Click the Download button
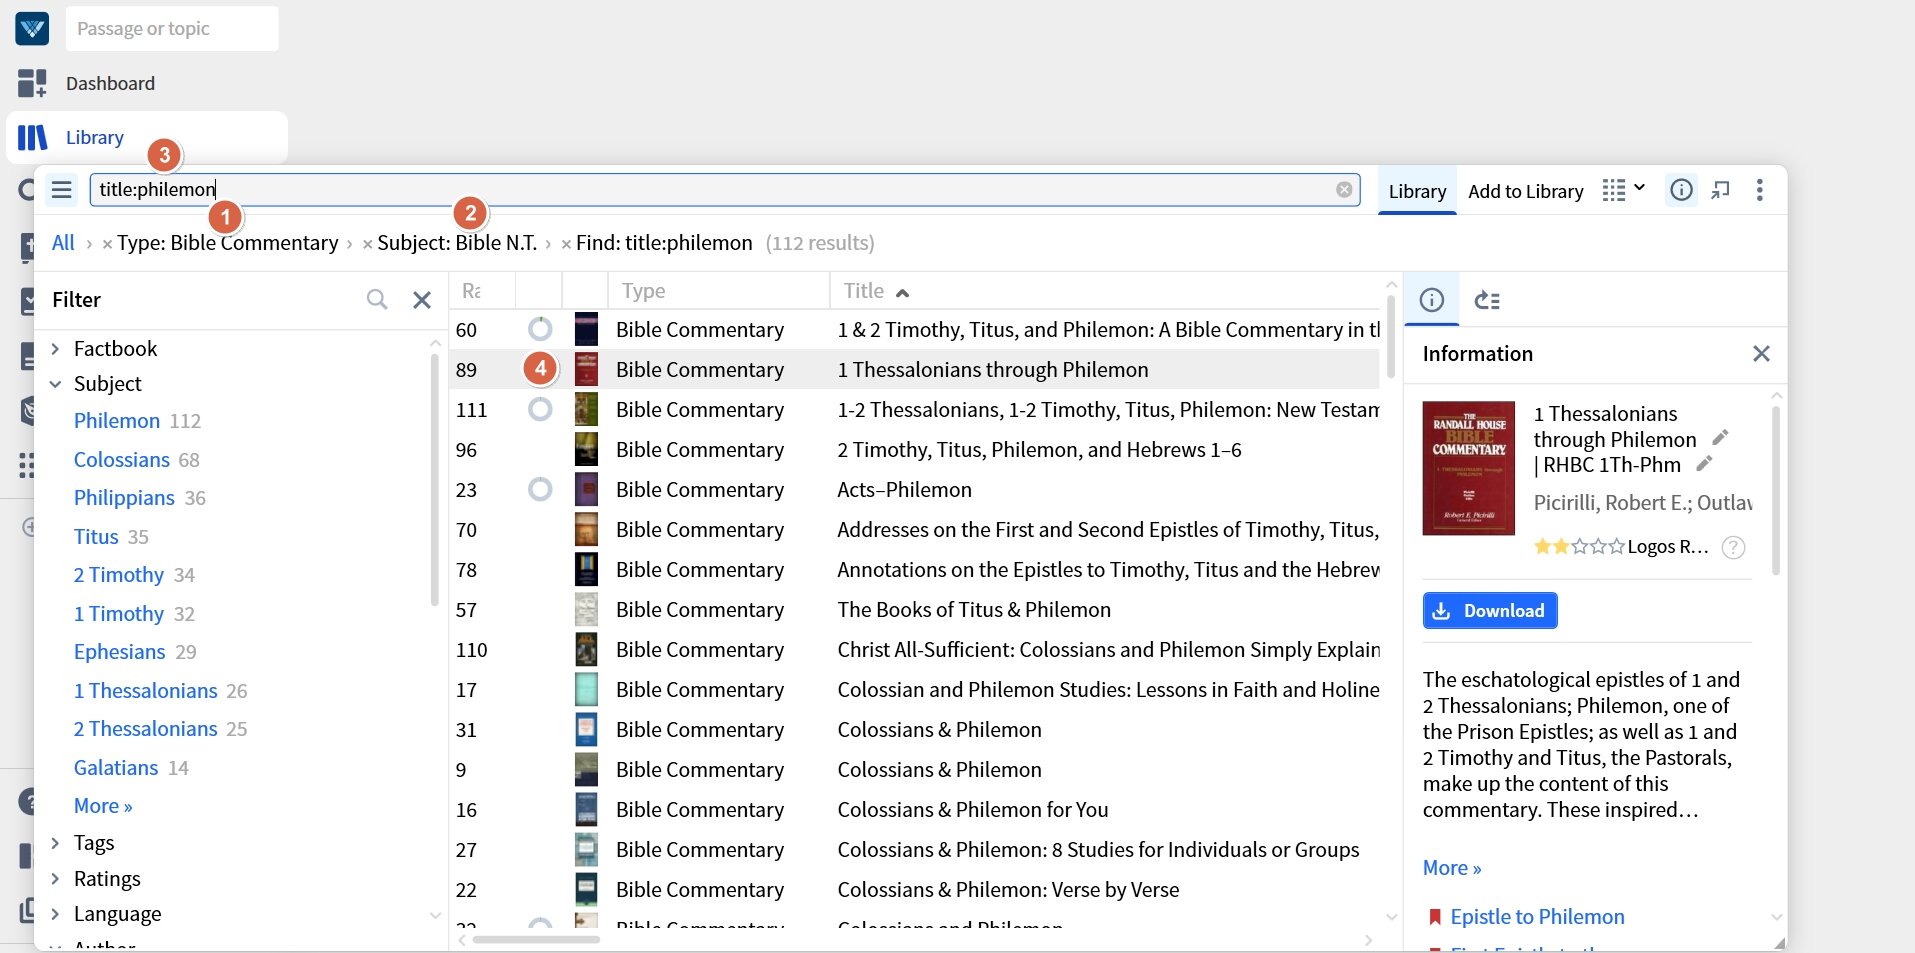Screen dimensions: 1915x953 coord(1490,610)
